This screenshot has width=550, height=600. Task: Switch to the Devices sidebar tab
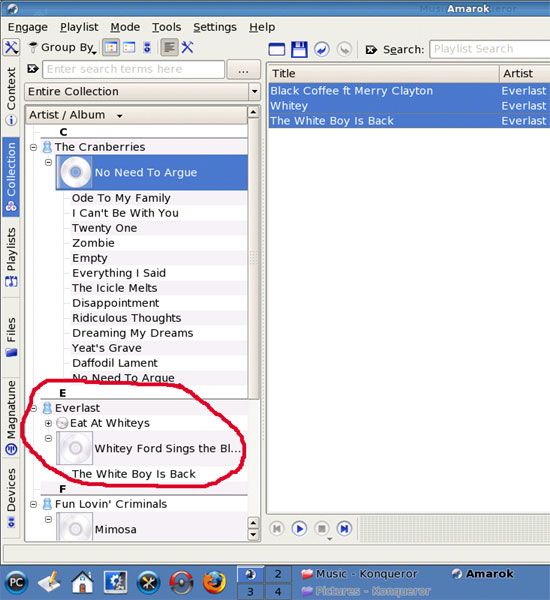[x=11, y=497]
